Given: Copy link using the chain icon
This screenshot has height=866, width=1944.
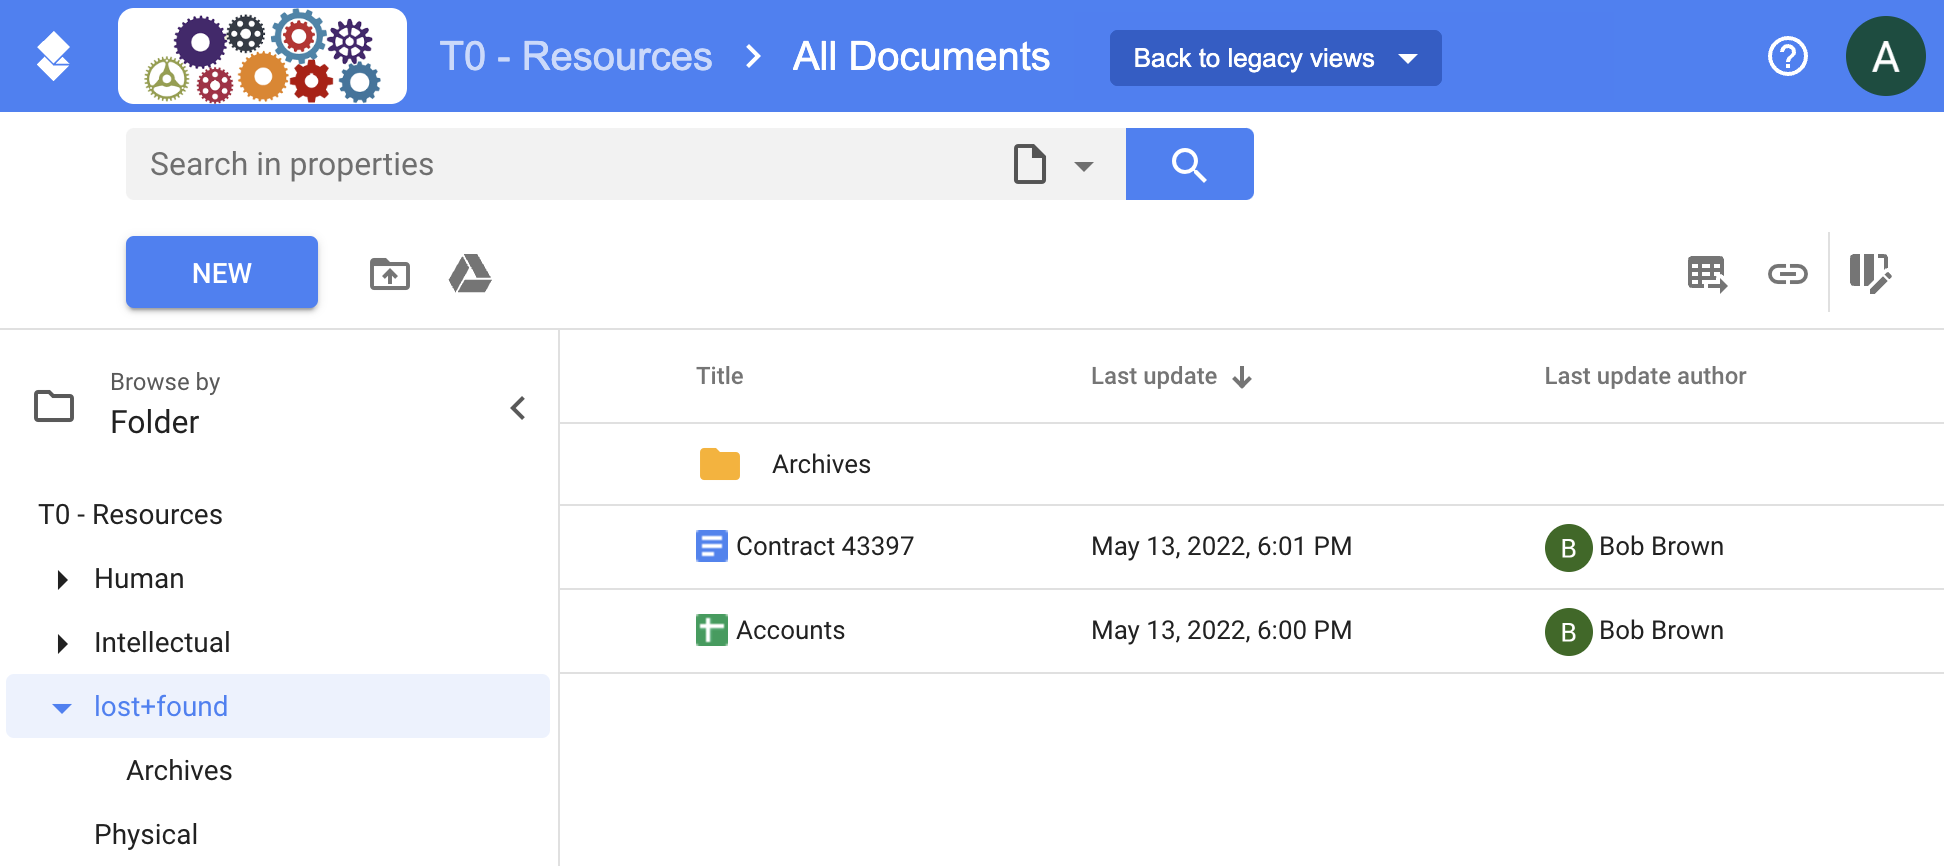Looking at the screenshot, I should pos(1787,273).
